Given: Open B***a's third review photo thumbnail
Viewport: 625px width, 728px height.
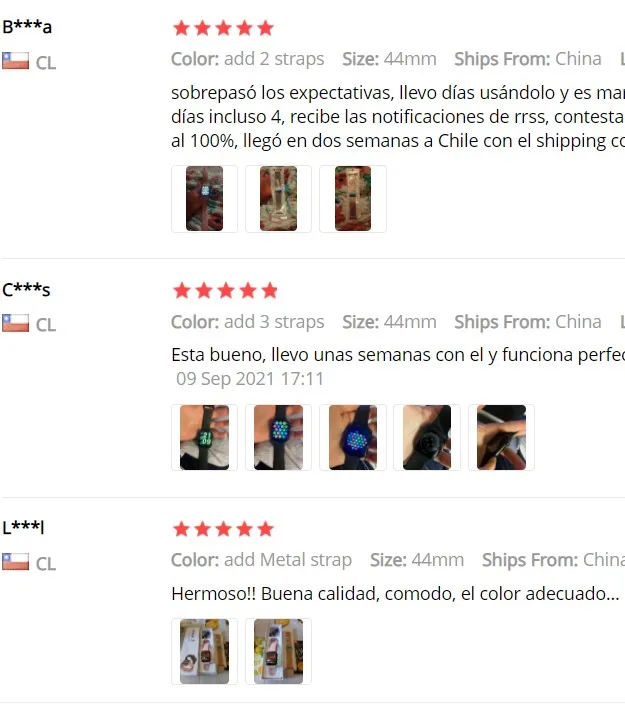Looking at the screenshot, I should point(353,199).
